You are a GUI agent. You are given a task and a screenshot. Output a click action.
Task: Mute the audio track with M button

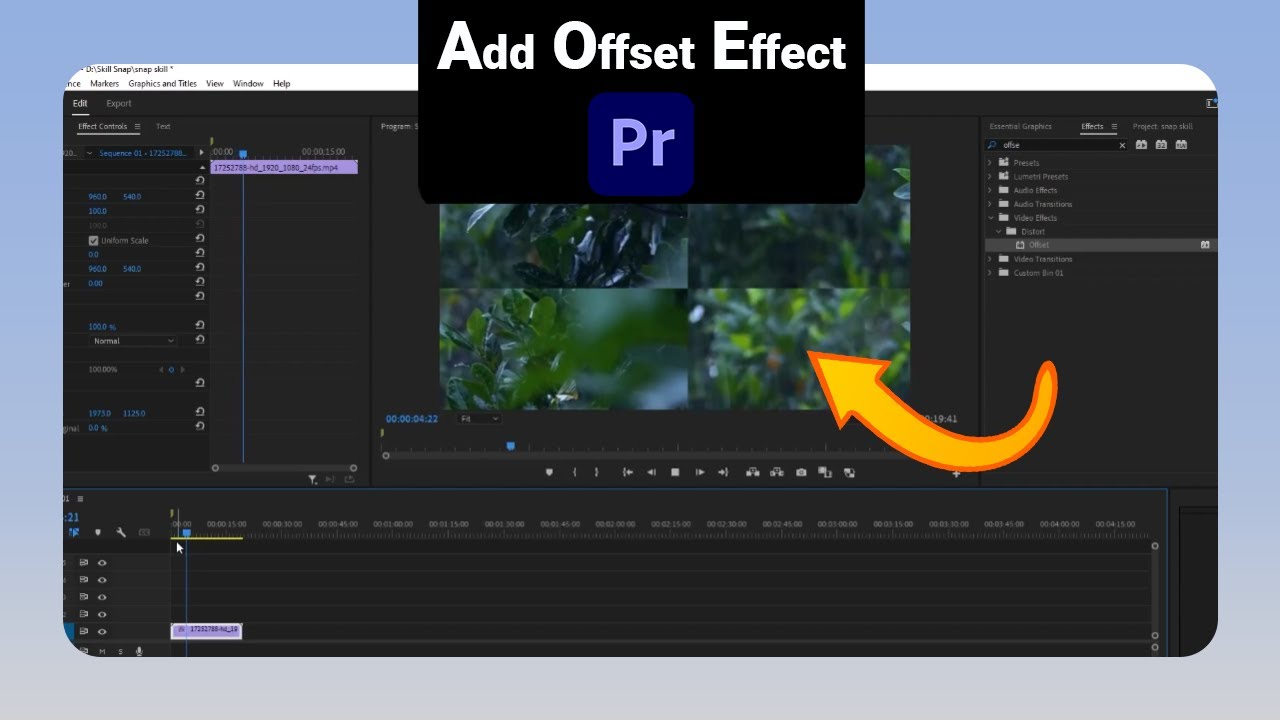click(102, 651)
